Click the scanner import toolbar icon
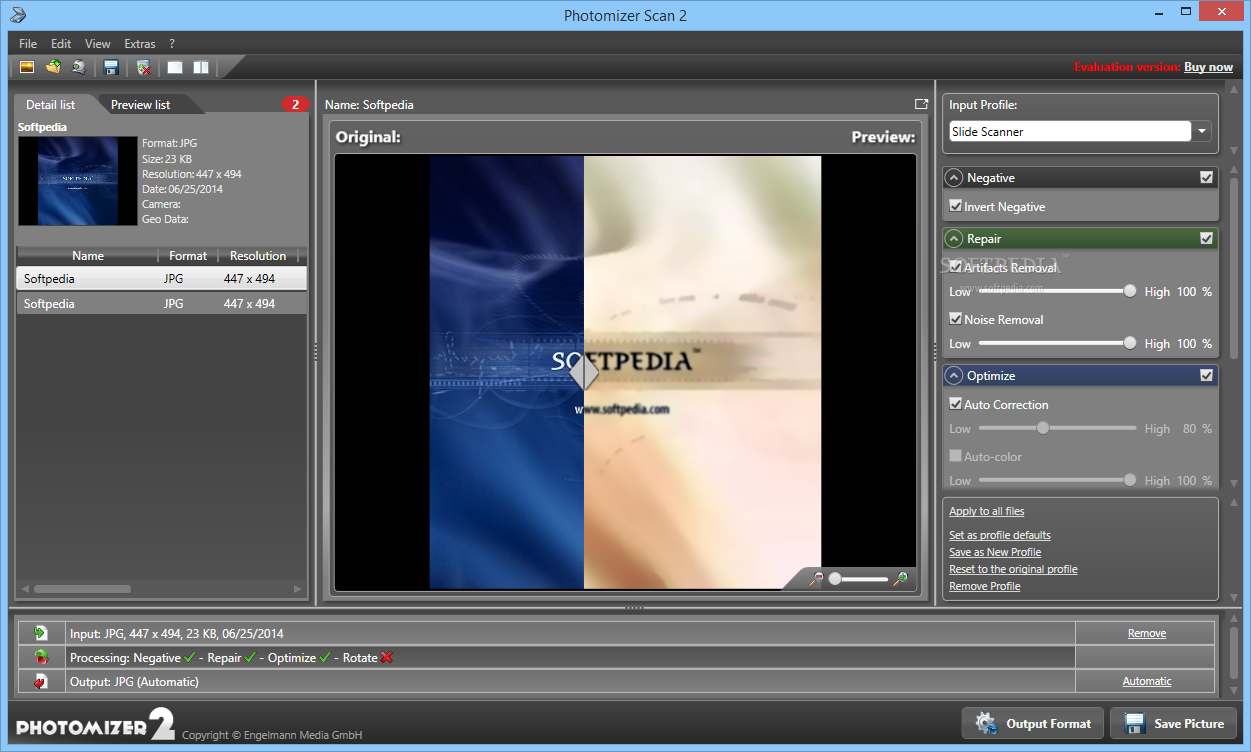Screen dimensions: 1251x752 [78, 67]
